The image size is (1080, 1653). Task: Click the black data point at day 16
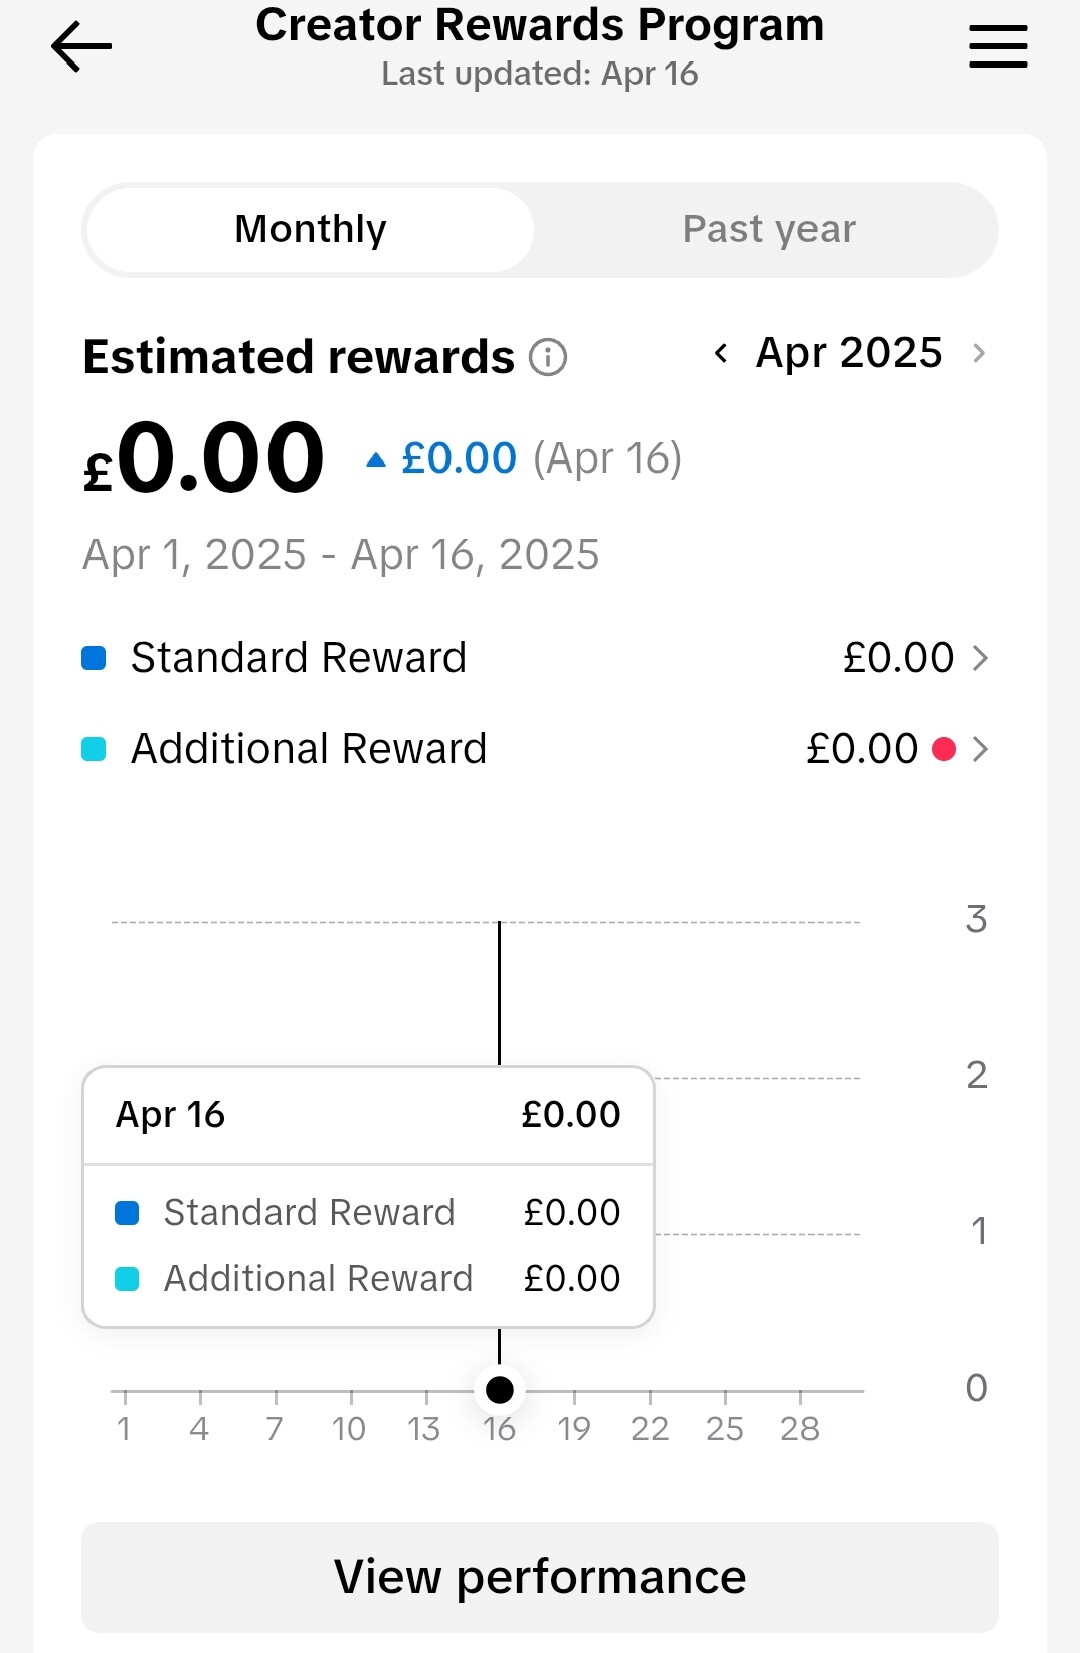(x=499, y=1390)
